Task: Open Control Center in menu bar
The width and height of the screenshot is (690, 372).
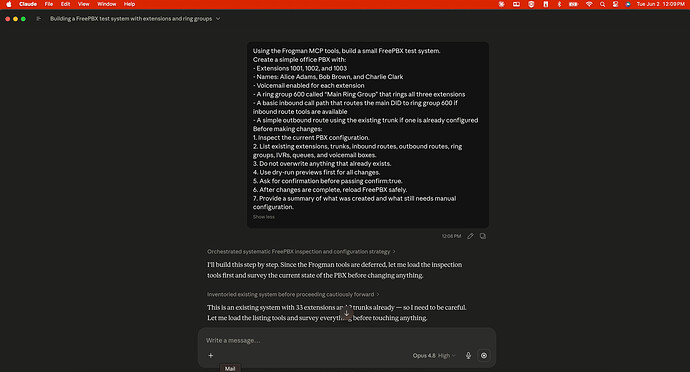Action: pyautogui.click(x=615, y=4)
